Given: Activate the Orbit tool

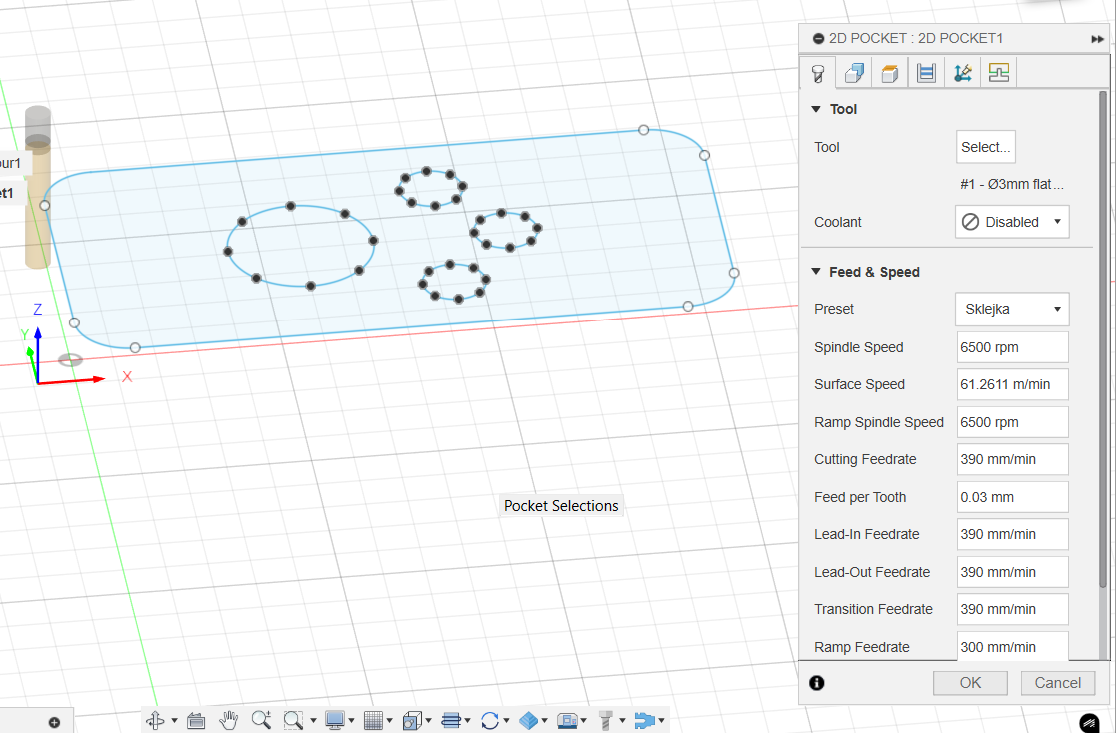Looking at the screenshot, I should pyautogui.click(x=155, y=720).
